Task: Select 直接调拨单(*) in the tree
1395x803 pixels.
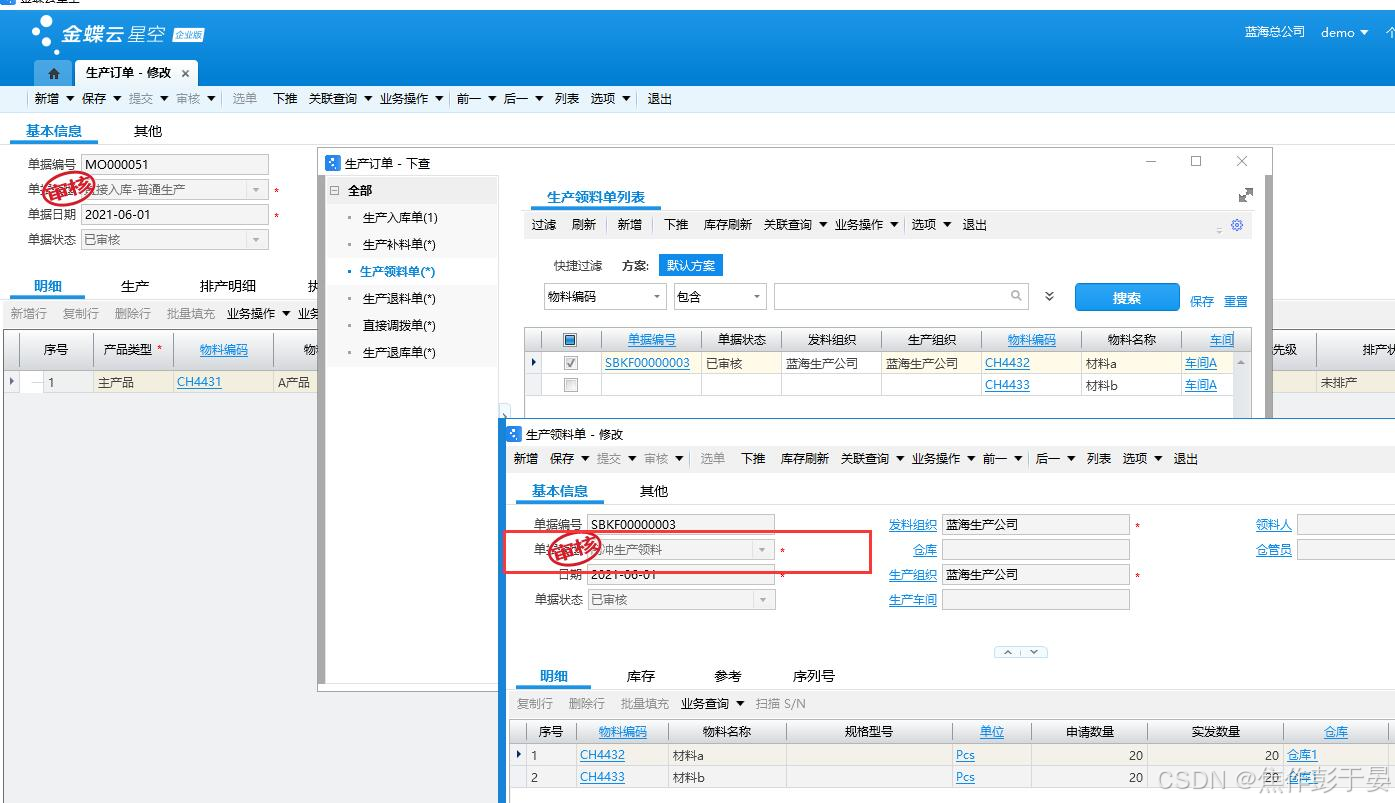Action: 399,325
